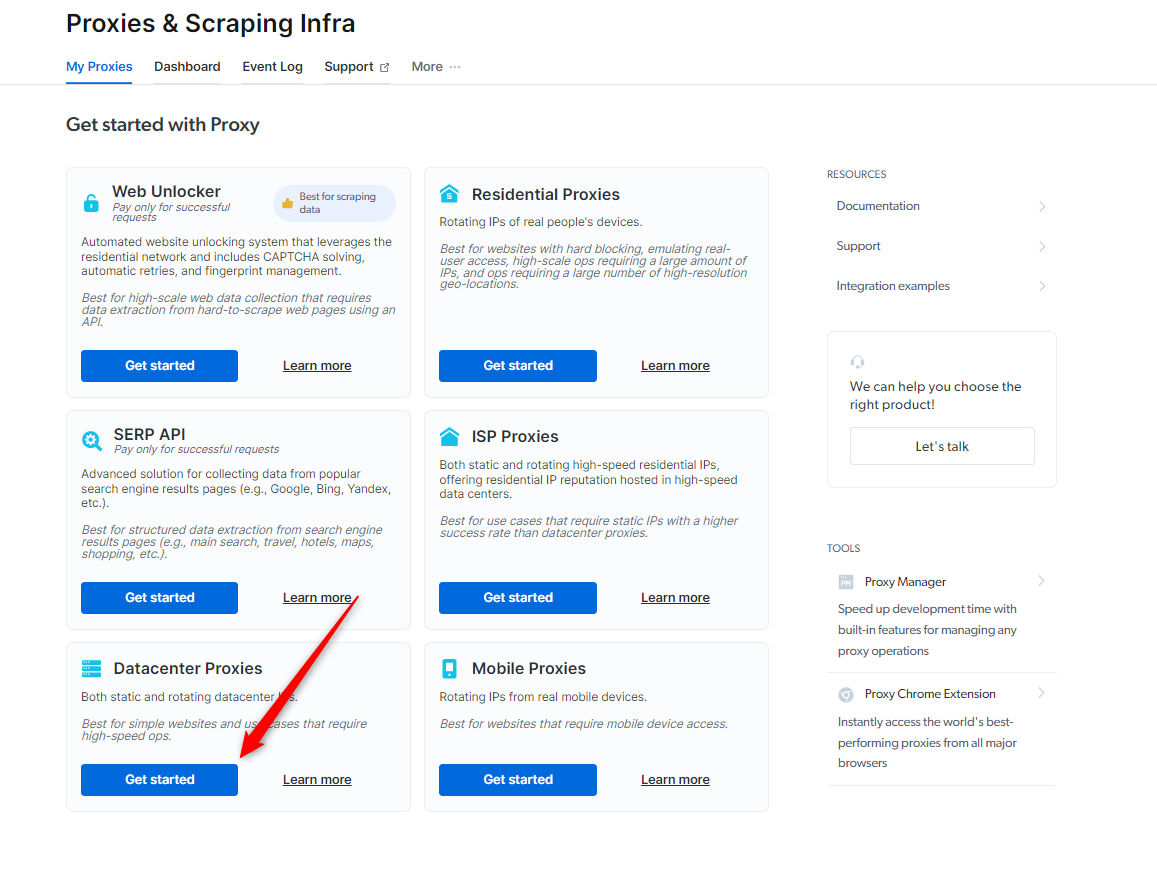Click the Let's talk button
Image resolution: width=1157 pixels, height=888 pixels.
coord(942,446)
